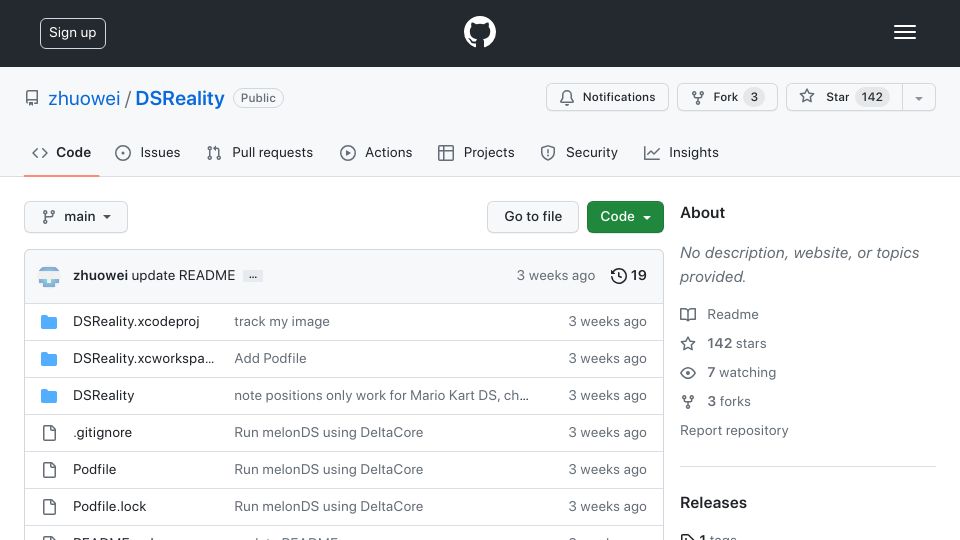The image size is (960, 540).
Task: Click the fork icon beside 3 forks
Action: coord(688,402)
